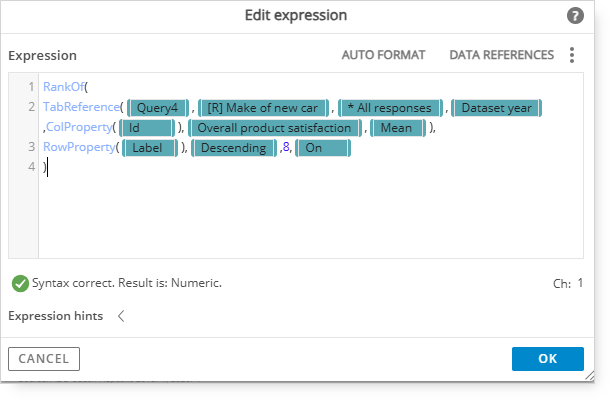
Task: Select the Dataset year token
Action: [x=496, y=108]
